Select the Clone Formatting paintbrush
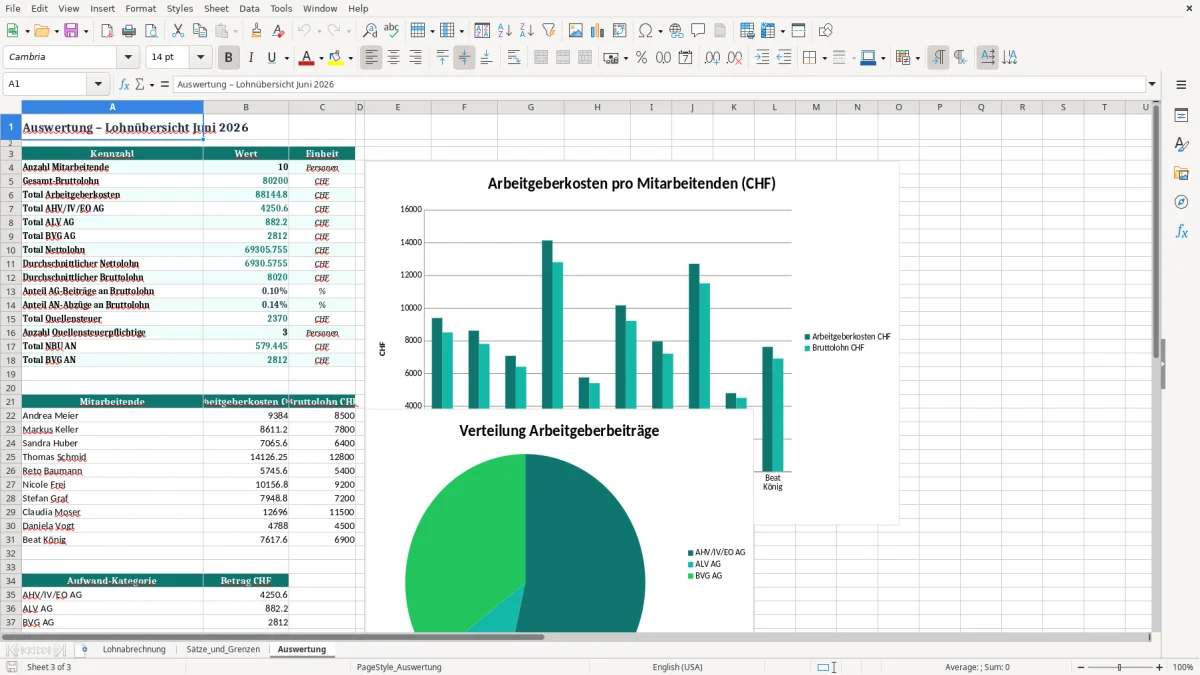 click(257, 31)
